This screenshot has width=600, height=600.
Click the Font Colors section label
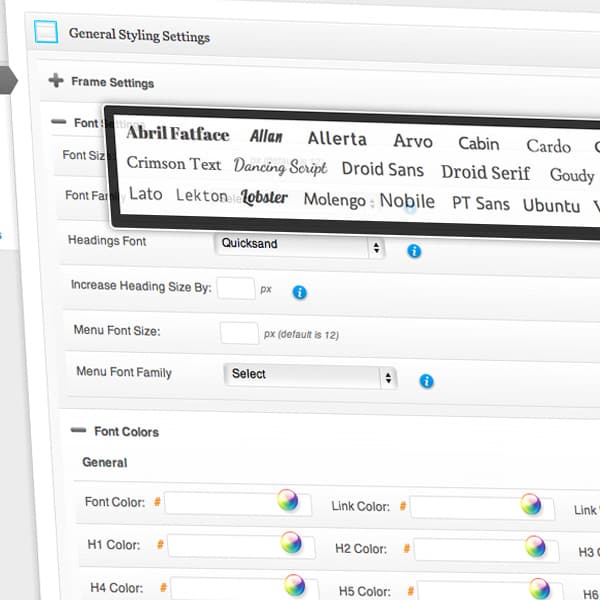click(x=127, y=432)
